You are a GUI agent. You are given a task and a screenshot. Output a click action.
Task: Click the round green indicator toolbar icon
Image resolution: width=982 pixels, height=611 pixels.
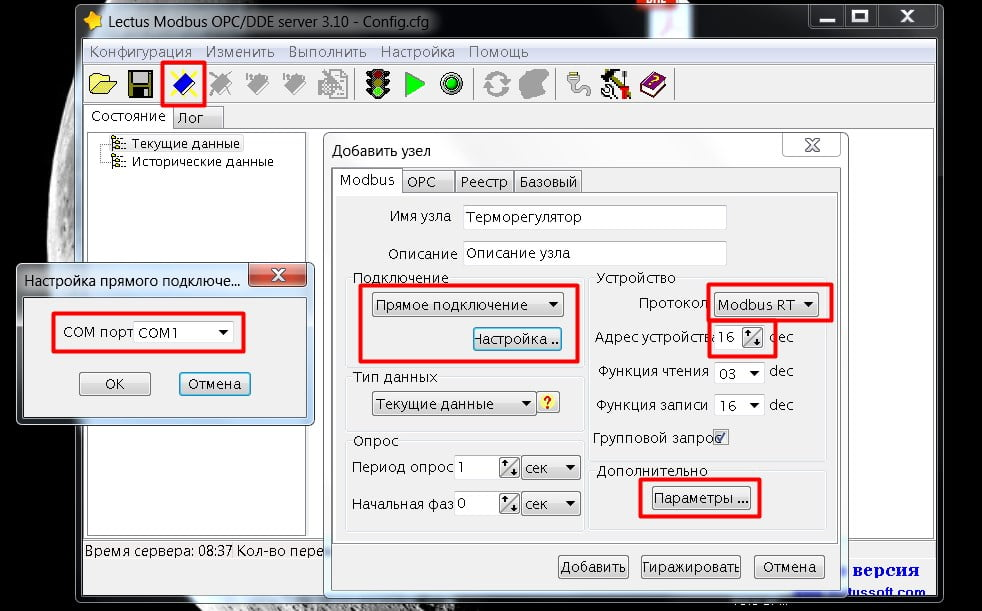452,84
